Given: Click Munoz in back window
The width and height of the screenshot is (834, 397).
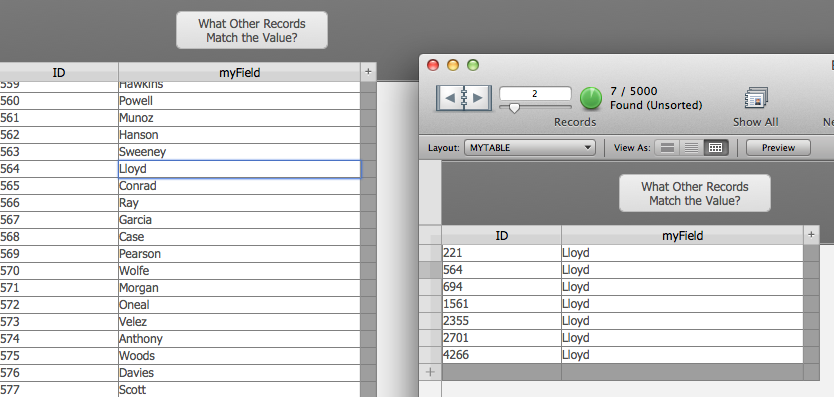Looking at the screenshot, I should coord(239,118).
